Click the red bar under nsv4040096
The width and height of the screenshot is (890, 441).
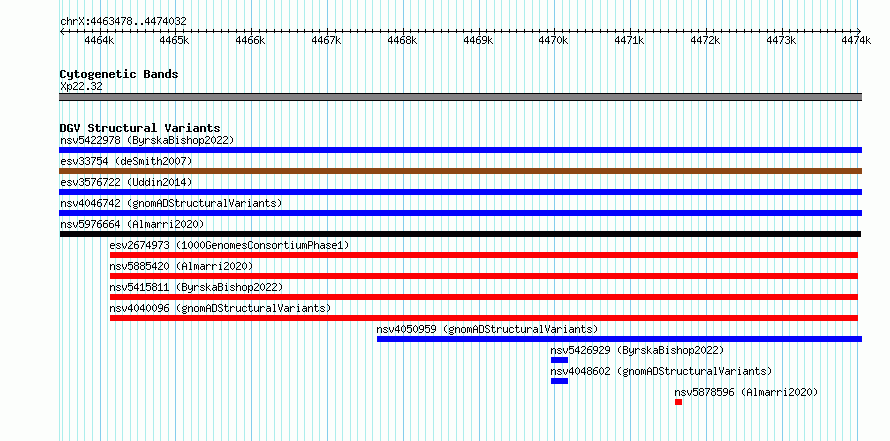(484, 318)
